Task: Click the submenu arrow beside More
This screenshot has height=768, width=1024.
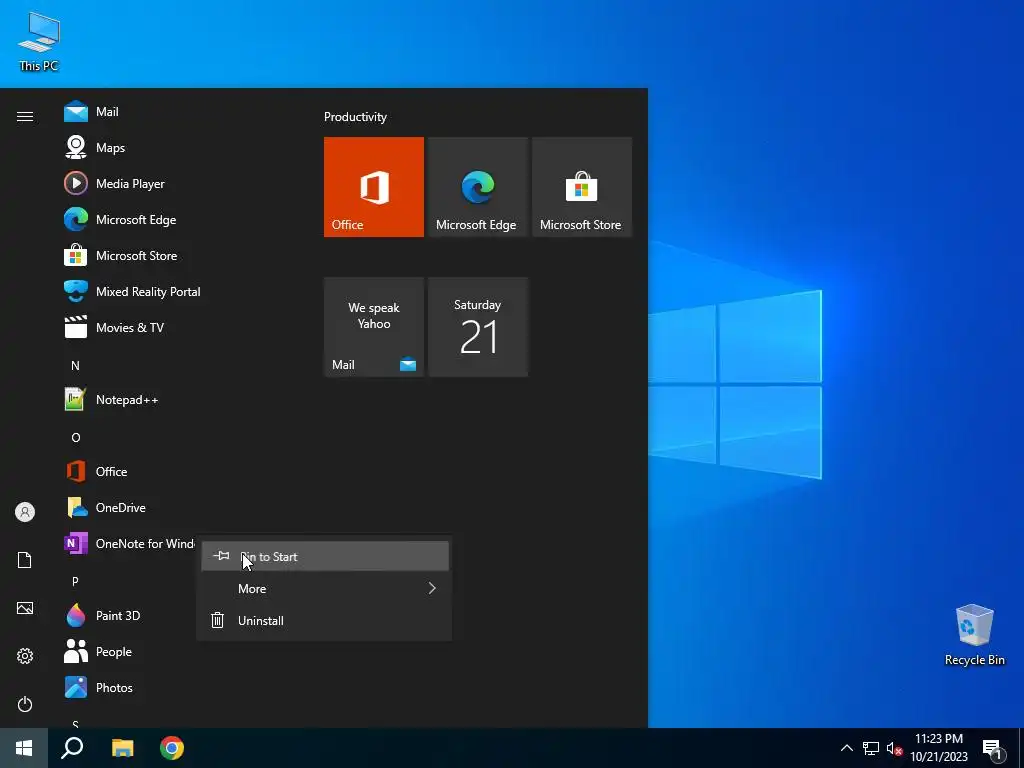Action: pos(432,588)
